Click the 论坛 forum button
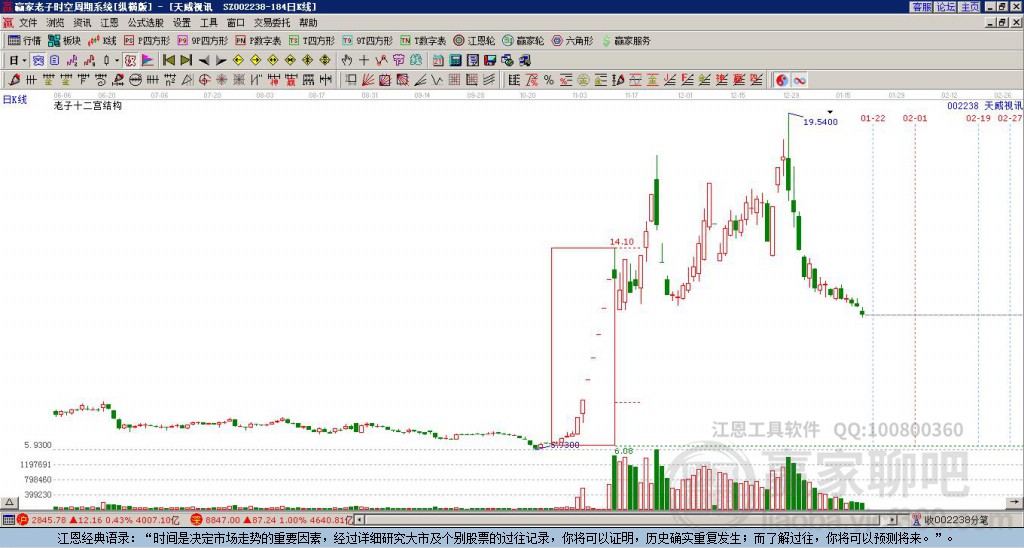The image size is (1024, 548). [945, 7]
